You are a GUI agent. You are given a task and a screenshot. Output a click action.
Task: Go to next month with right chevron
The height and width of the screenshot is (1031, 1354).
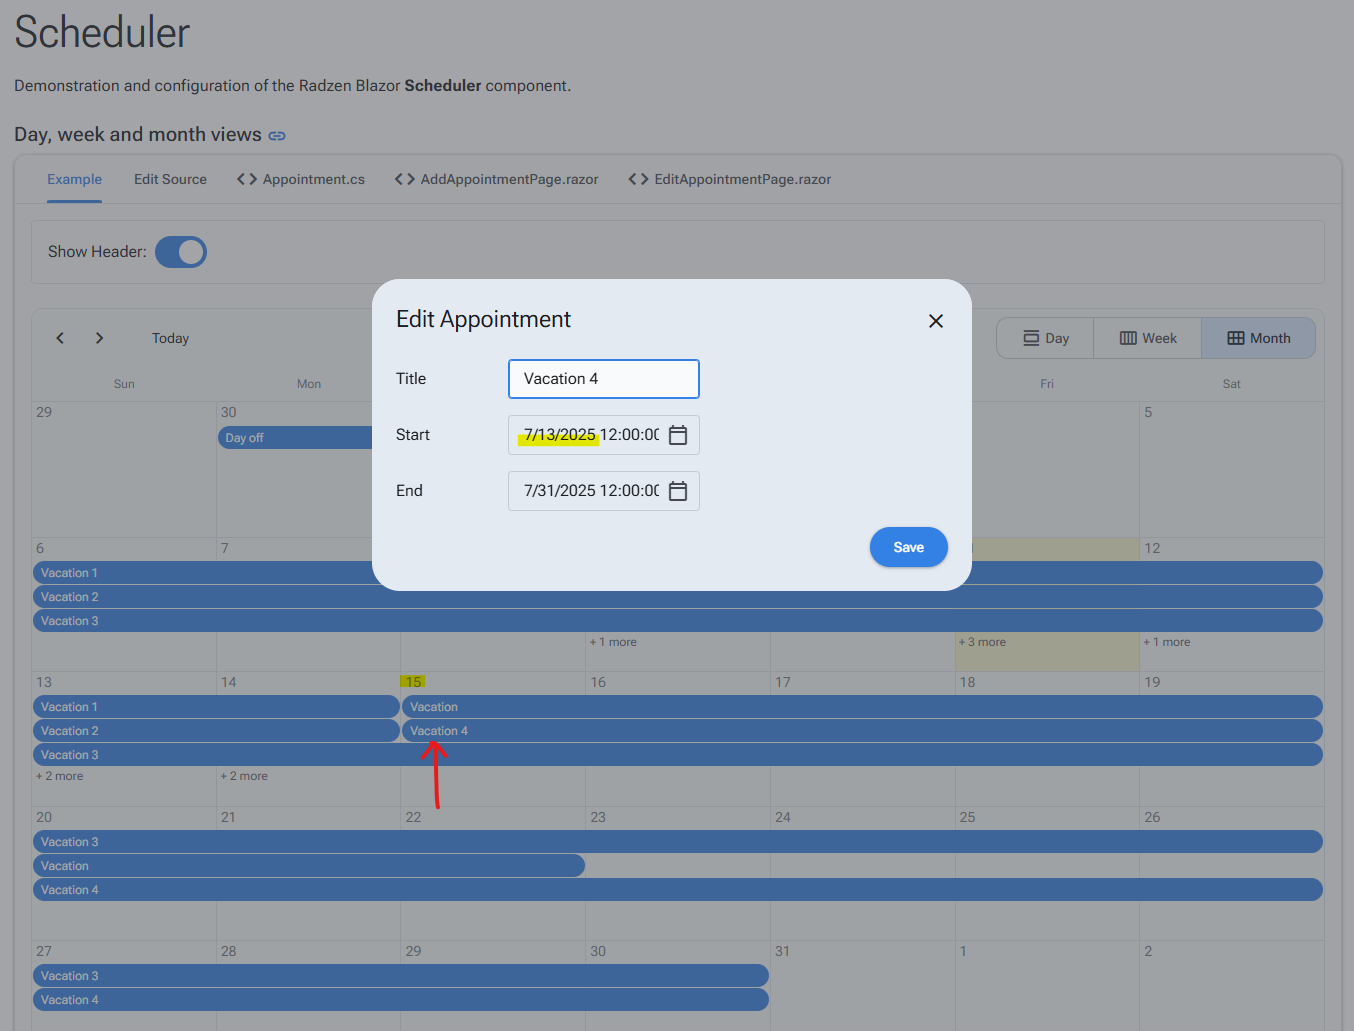(x=99, y=338)
